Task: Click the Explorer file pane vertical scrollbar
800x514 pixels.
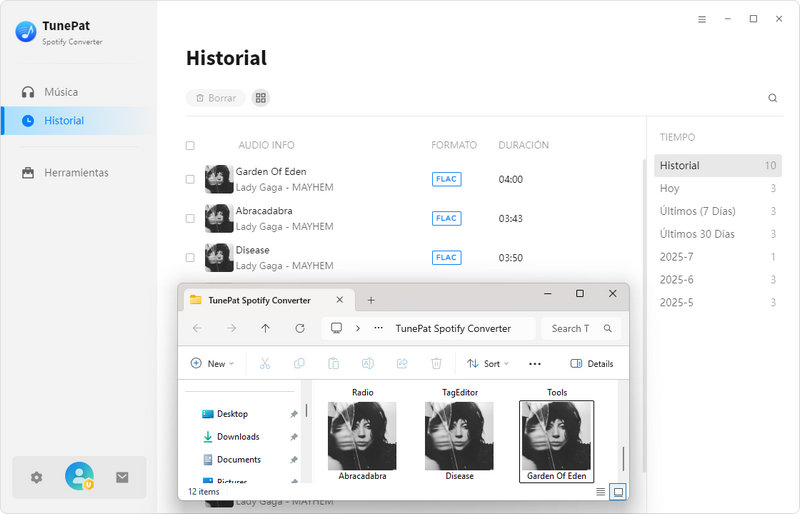Action: (x=623, y=459)
